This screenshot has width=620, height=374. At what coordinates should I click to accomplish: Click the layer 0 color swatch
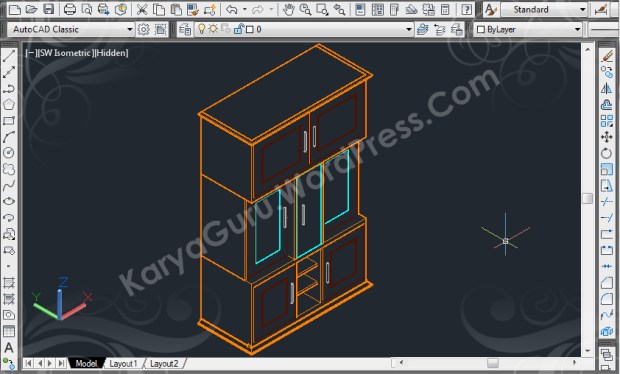[250, 29]
